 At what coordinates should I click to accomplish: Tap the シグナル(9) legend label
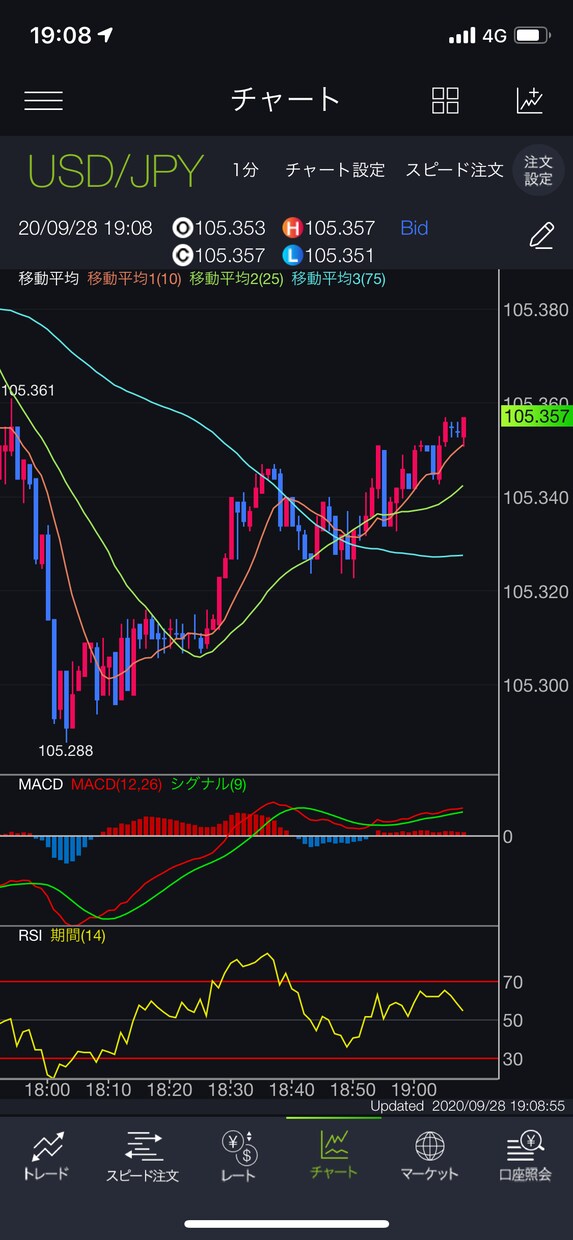click(x=209, y=784)
